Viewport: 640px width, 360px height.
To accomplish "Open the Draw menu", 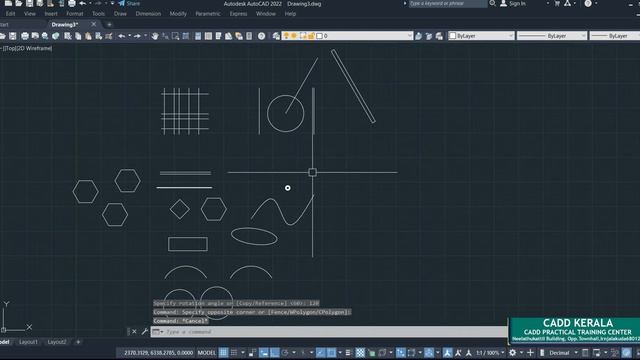I will pyautogui.click(x=120, y=14).
